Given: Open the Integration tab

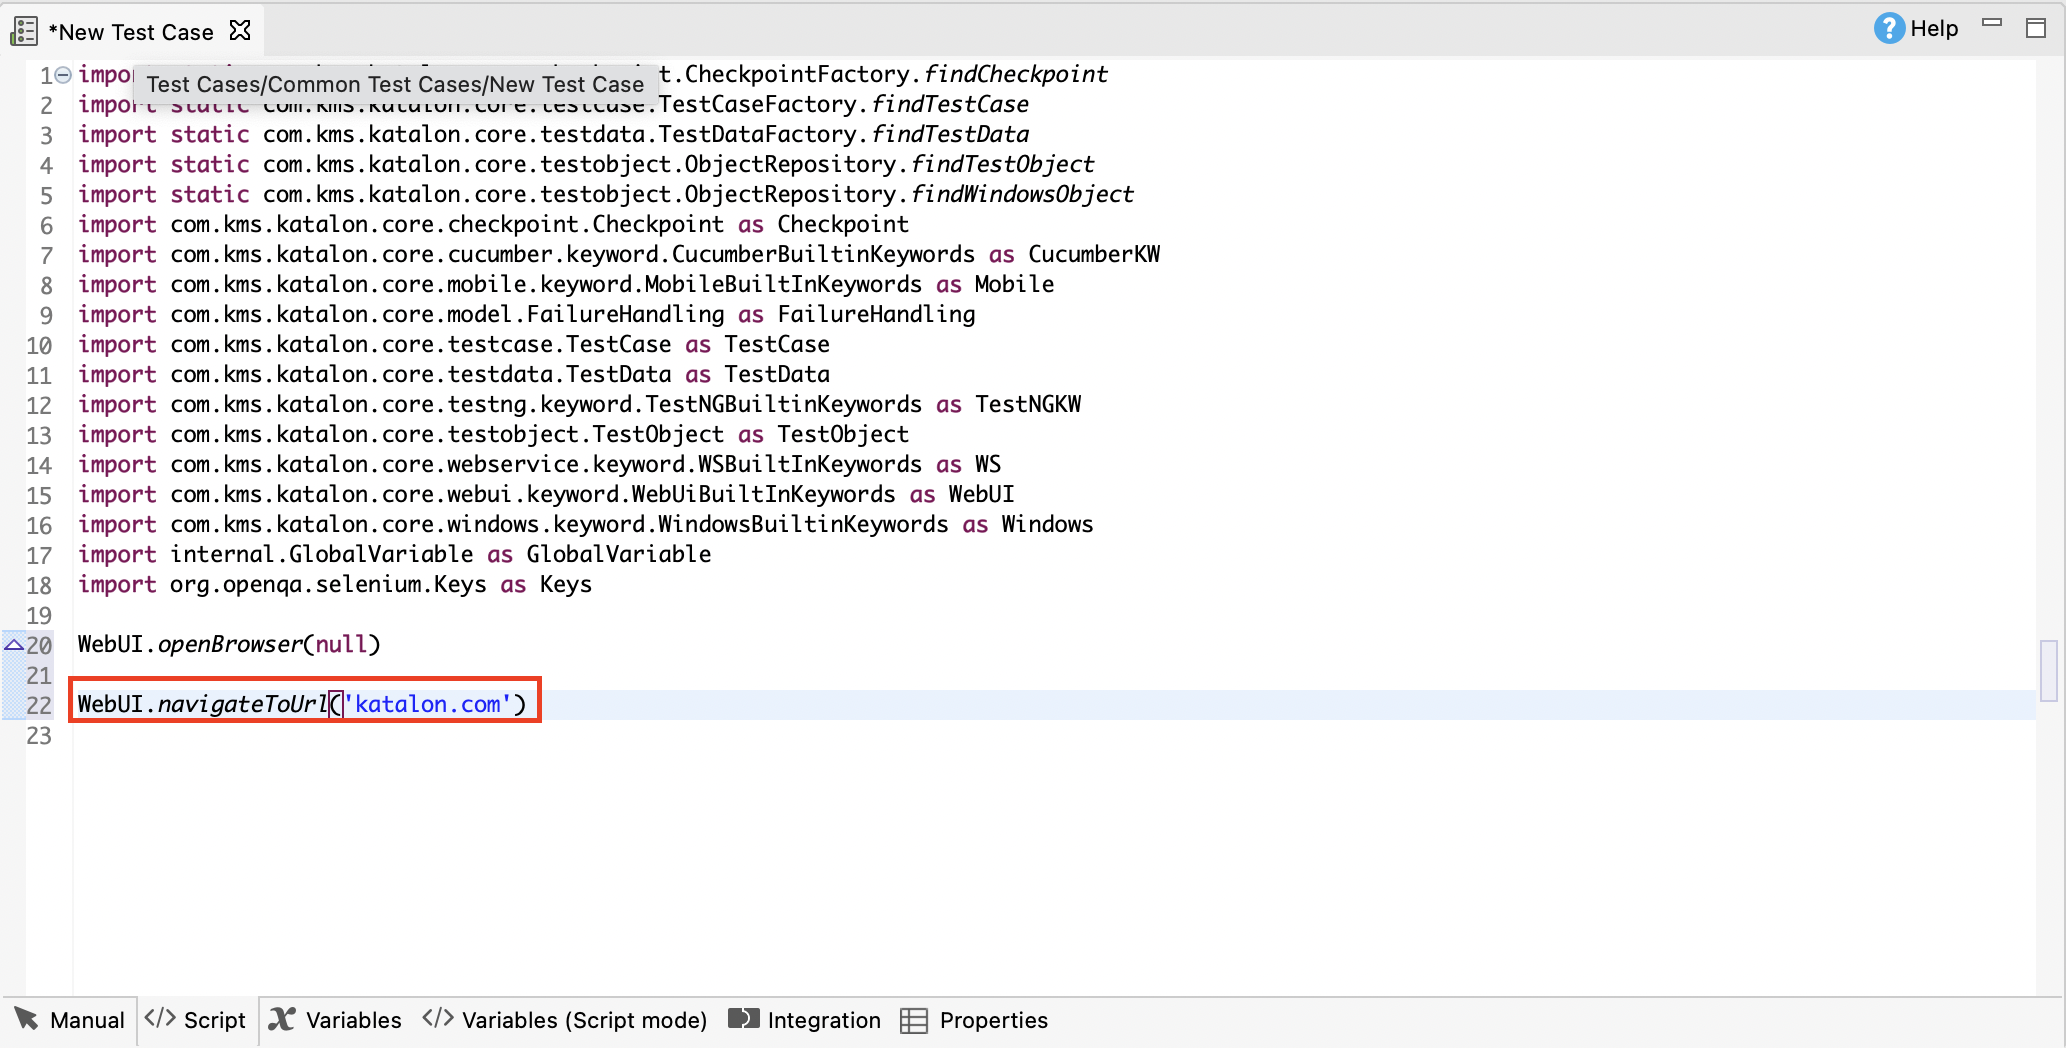Looking at the screenshot, I should (x=822, y=1019).
